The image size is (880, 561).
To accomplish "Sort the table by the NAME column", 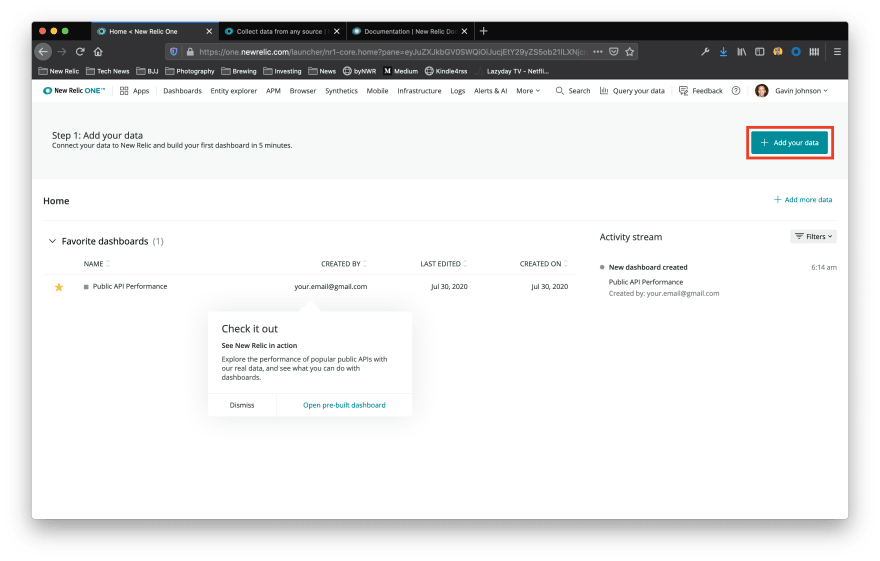I will click(96, 264).
